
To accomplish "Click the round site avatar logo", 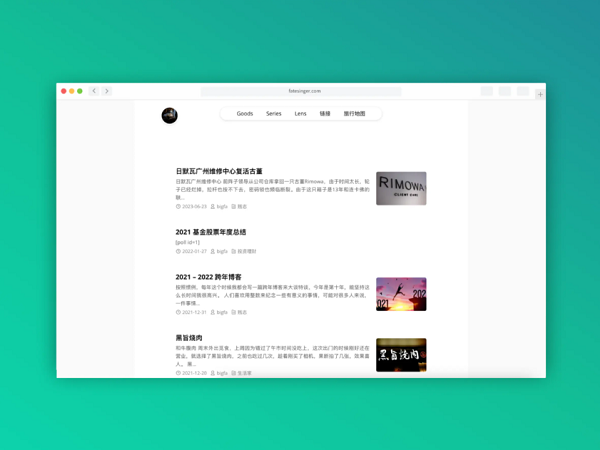I will (170, 116).
